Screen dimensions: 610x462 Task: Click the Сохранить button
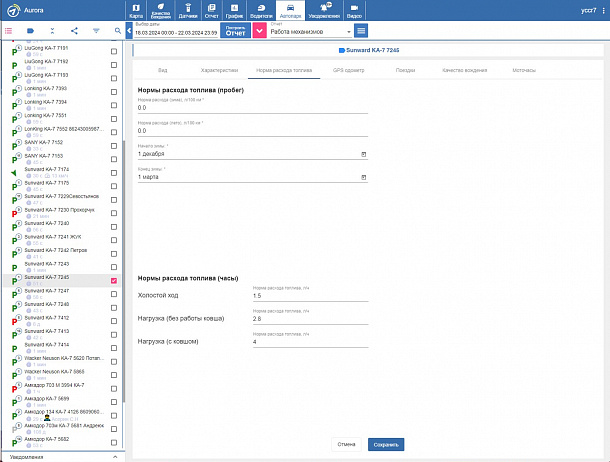[386, 444]
